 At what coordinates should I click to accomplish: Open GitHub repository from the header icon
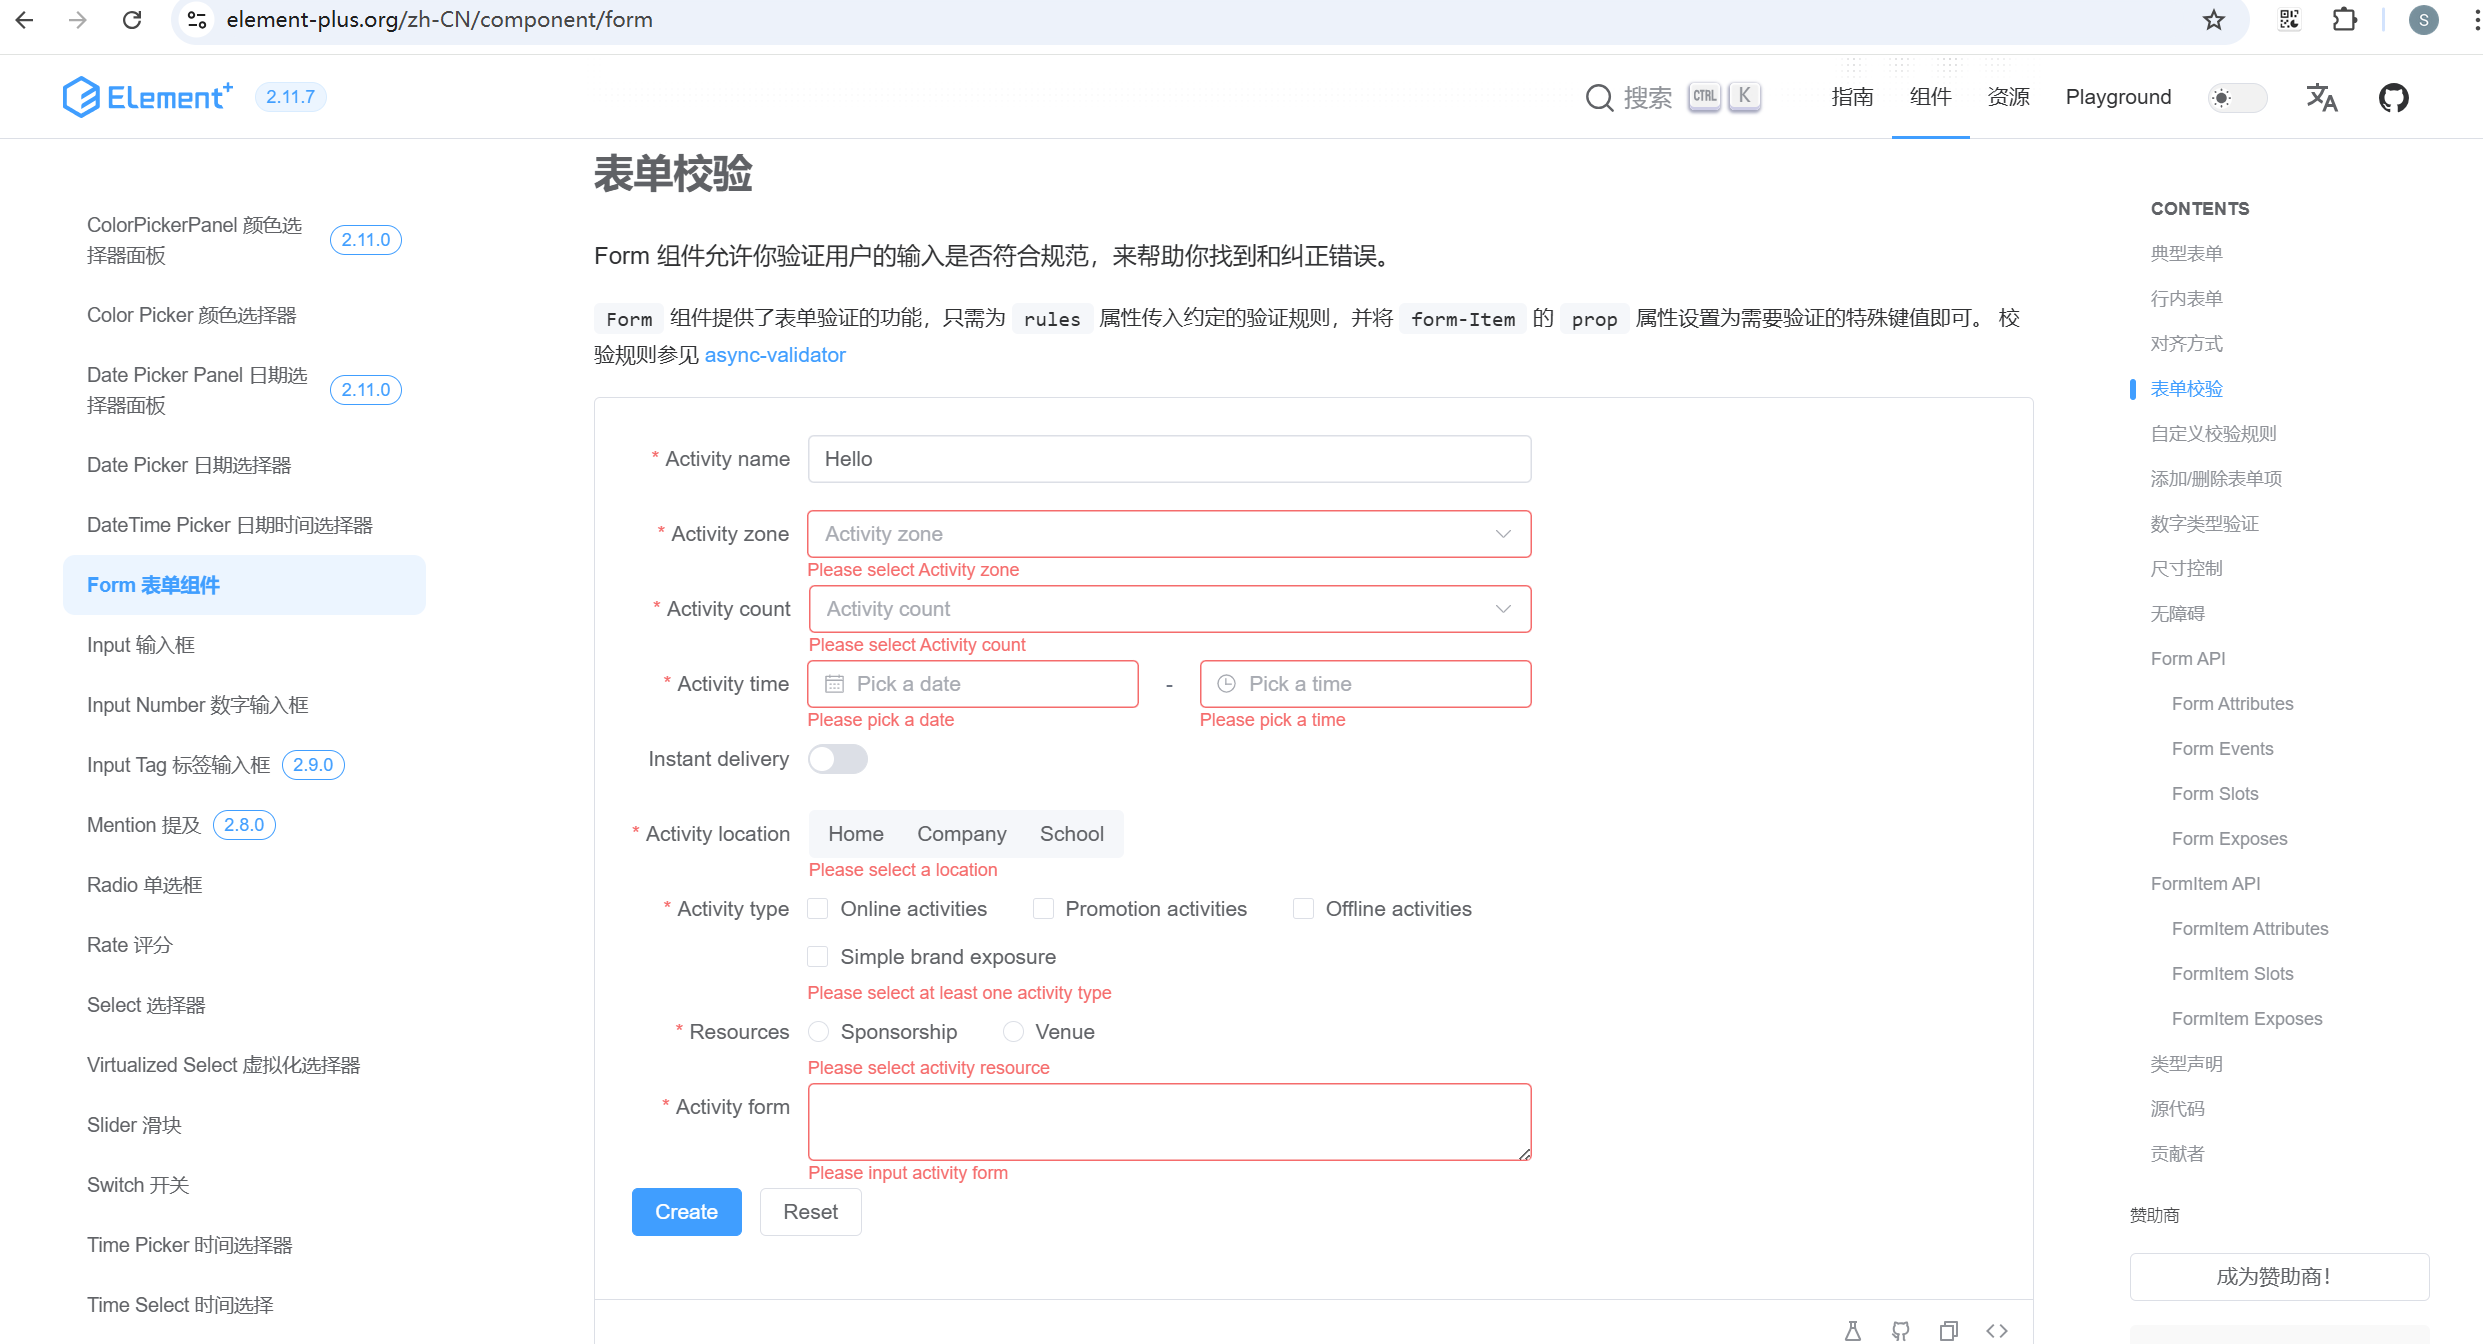(2394, 96)
